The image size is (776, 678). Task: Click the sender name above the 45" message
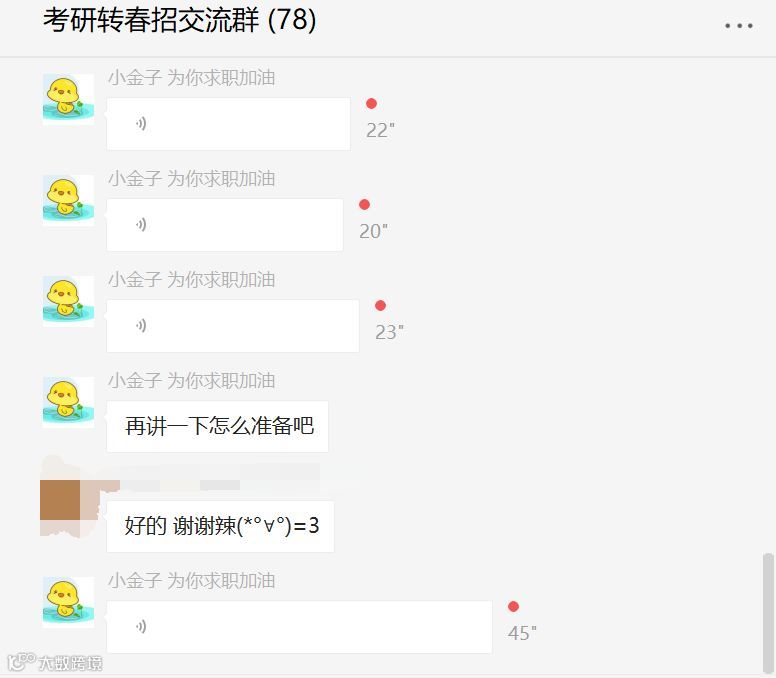pos(192,581)
